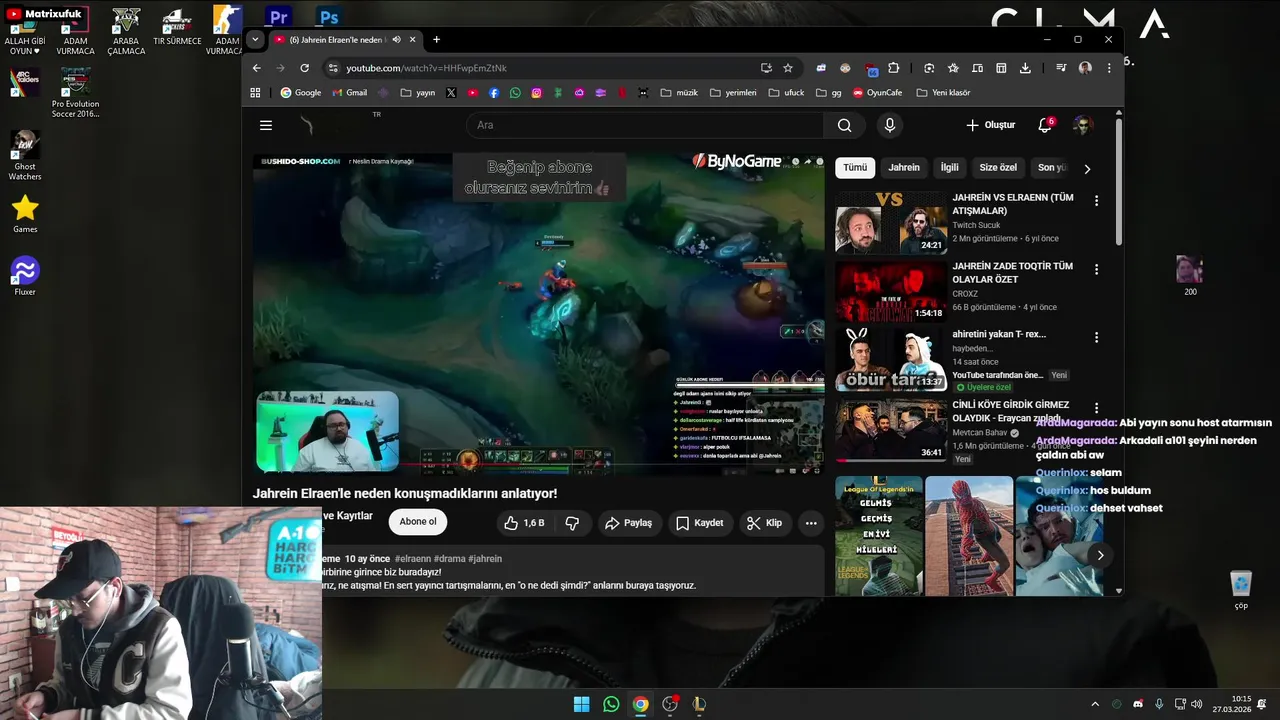The height and width of the screenshot is (720, 1280).
Task: Open the Fluxer desktop icon
Action: click(x=25, y=276)
